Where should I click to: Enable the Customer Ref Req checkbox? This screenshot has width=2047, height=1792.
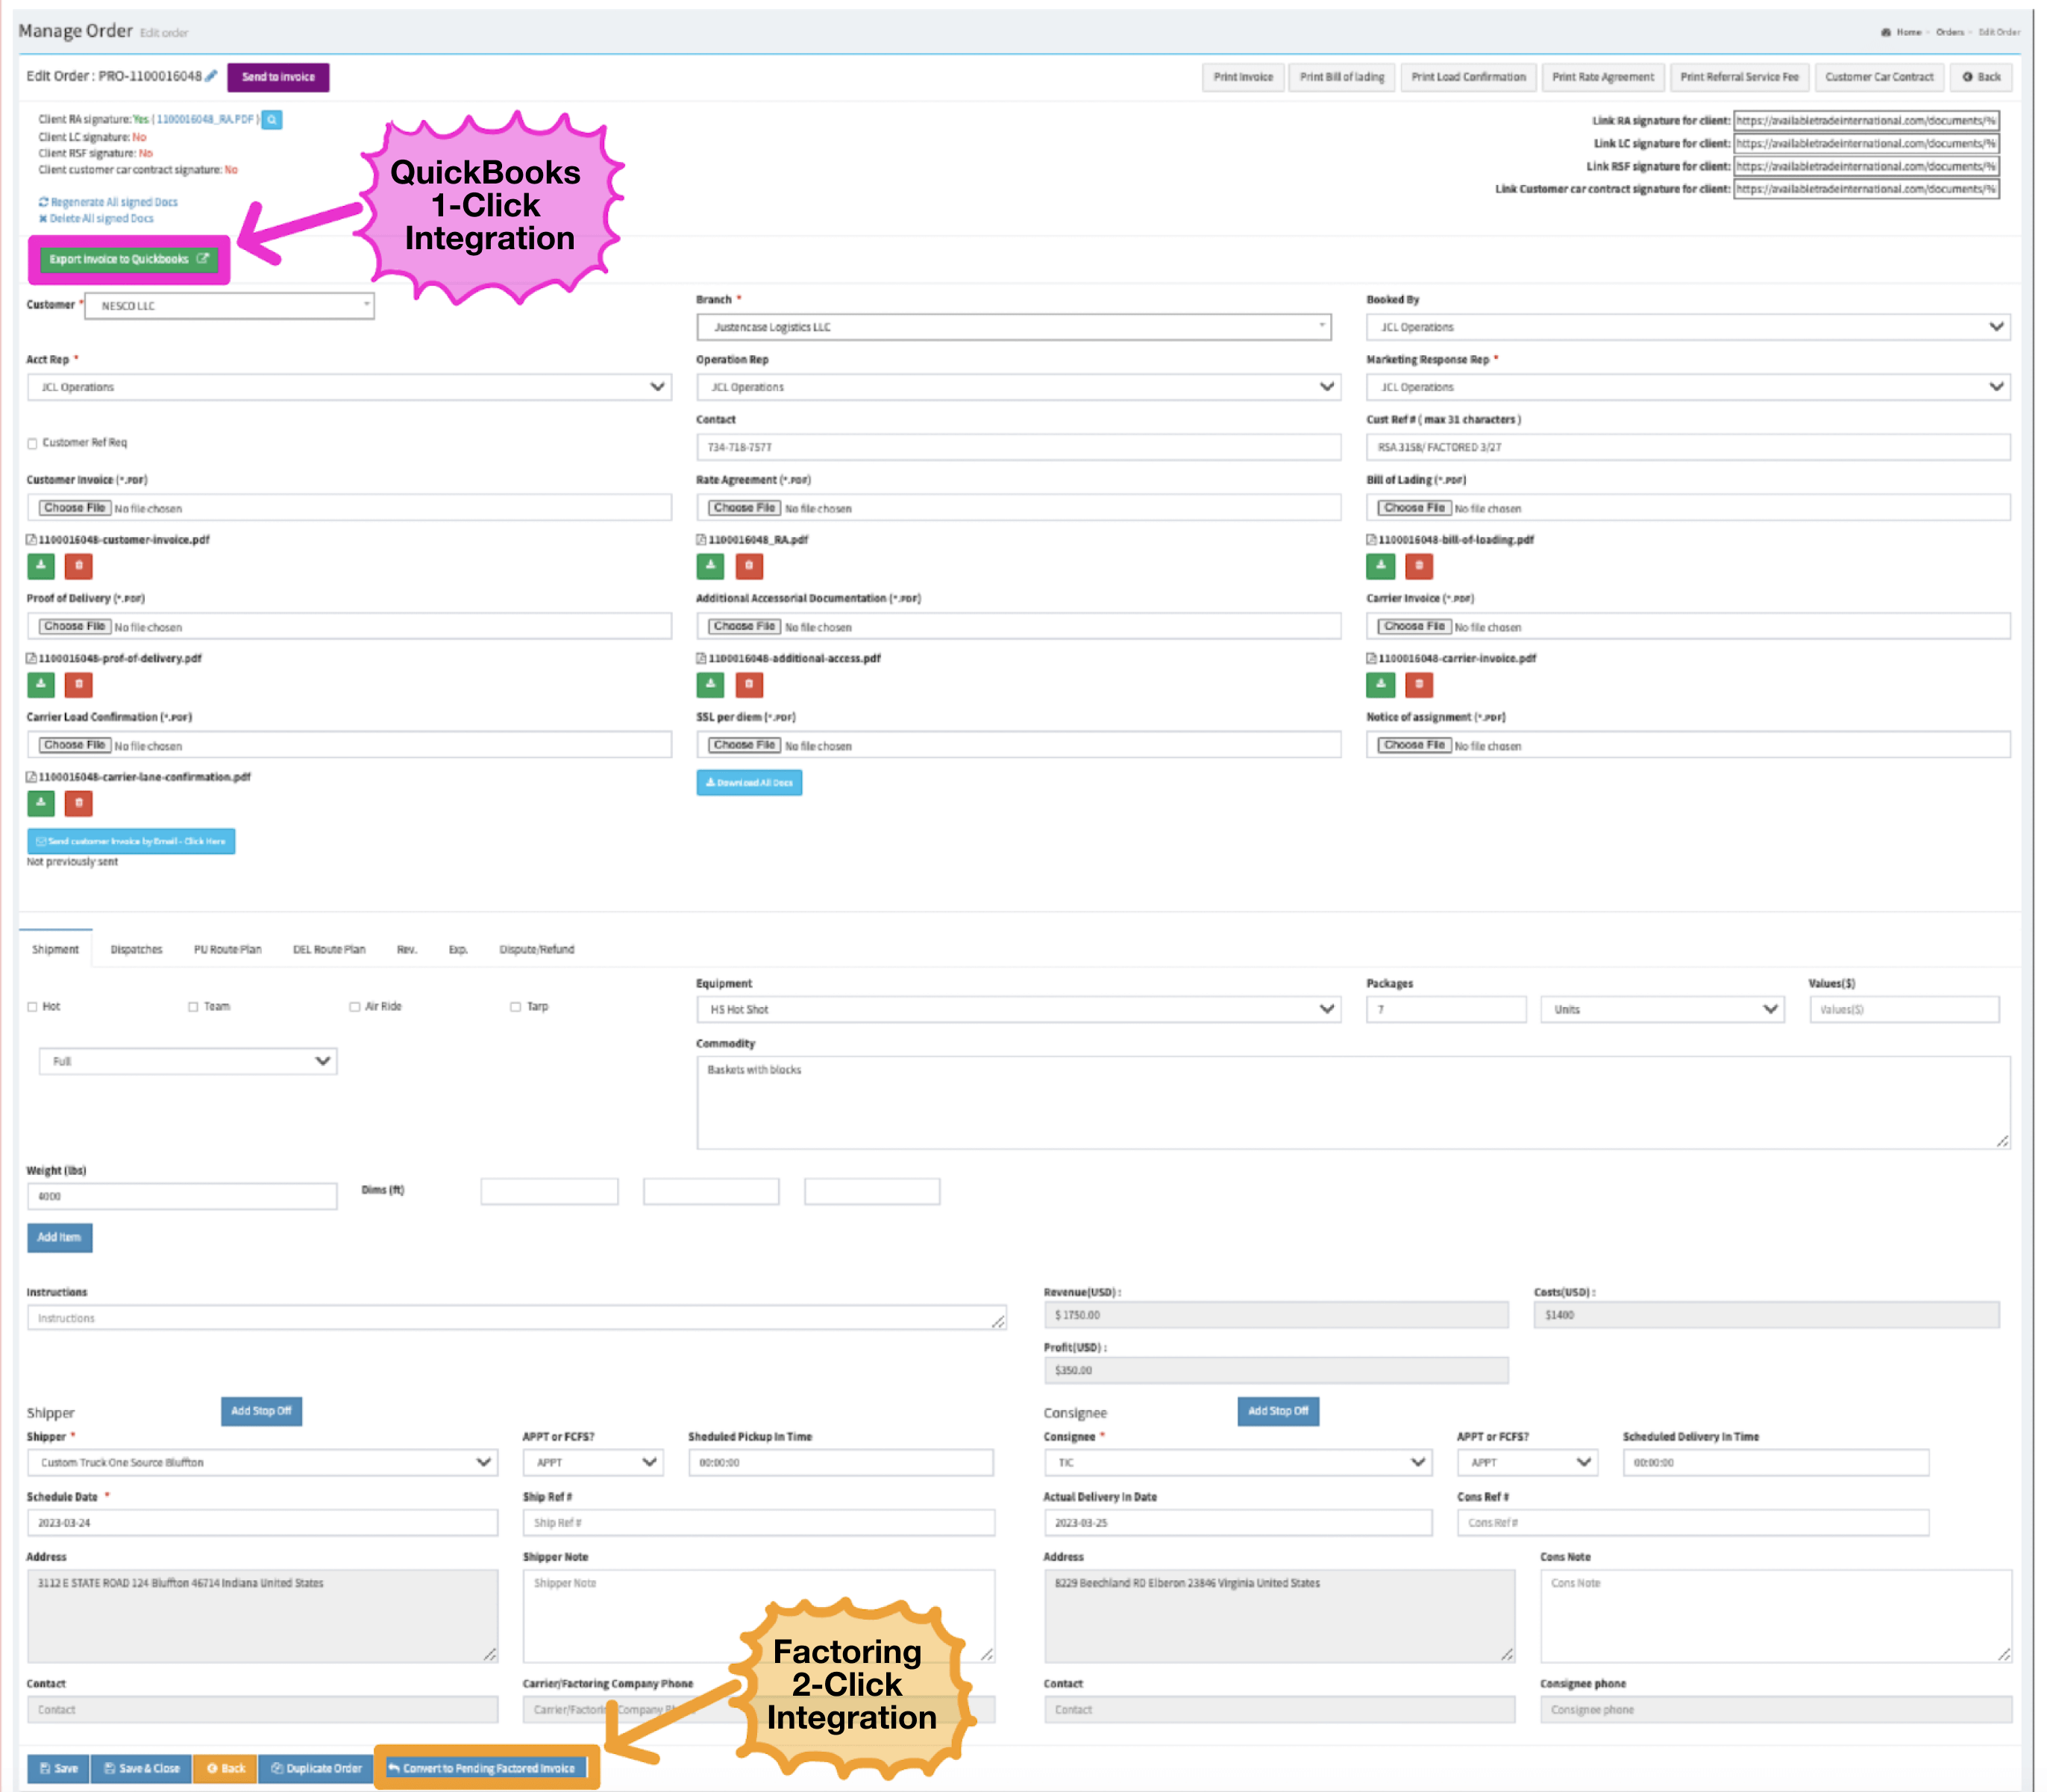pos(33,443)
